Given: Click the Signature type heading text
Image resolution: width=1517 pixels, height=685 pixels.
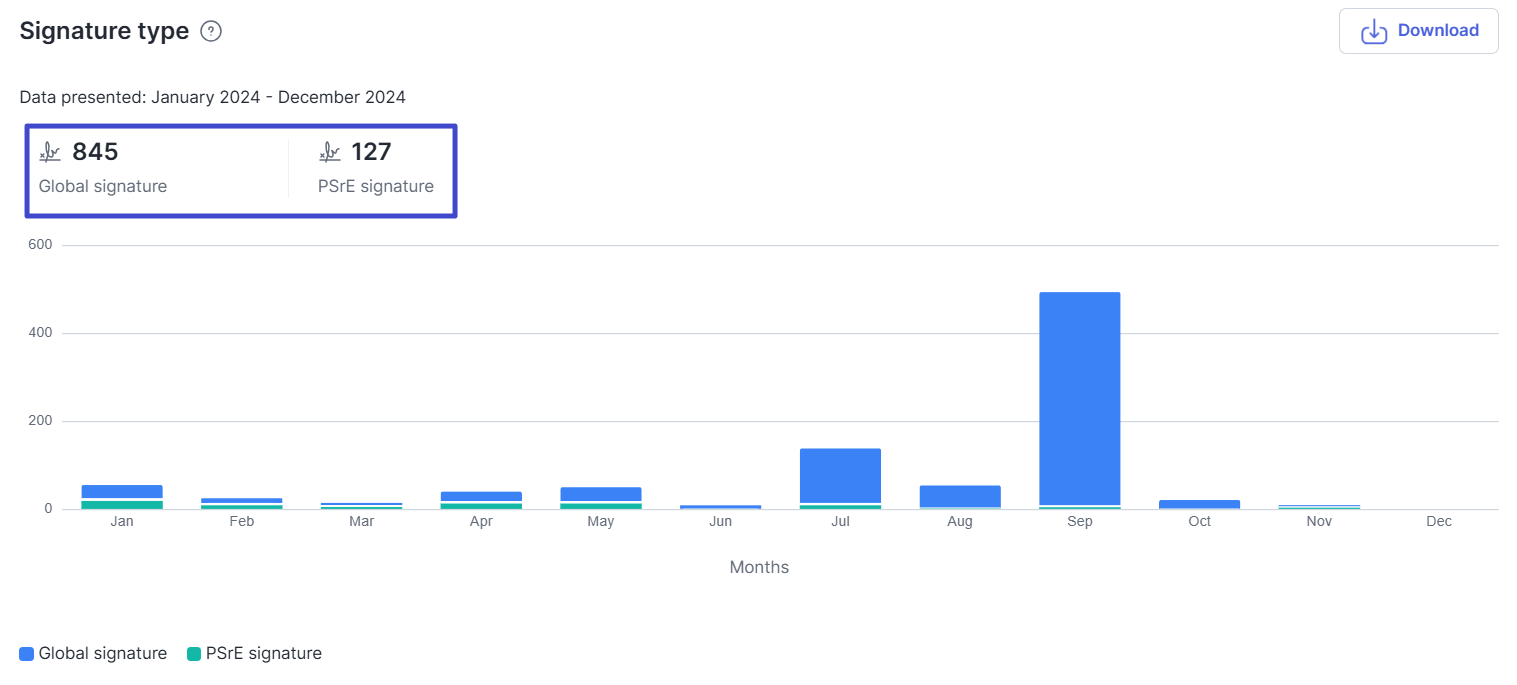Looking at the screenshot, I should (104, 31).
